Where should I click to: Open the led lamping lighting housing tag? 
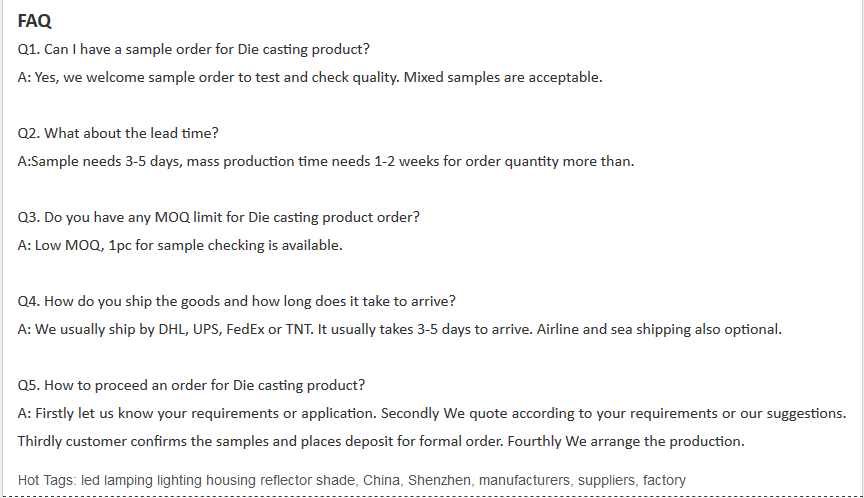[x=218, y=480]
